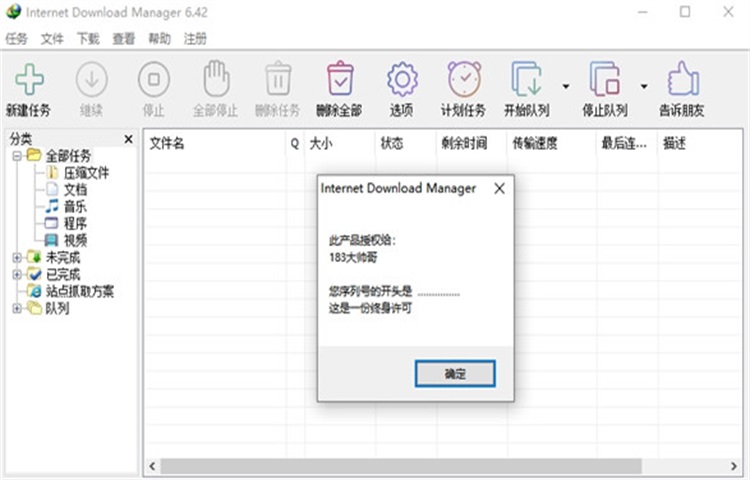Click the Q column header
The width and height of the screenshot is (750, 480).
[x=295, y=143]
